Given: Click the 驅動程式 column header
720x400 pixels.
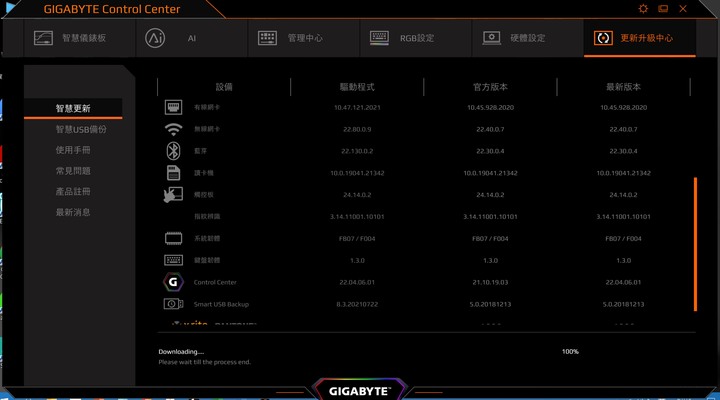Looking at the screenshot, I should (357, 87).
